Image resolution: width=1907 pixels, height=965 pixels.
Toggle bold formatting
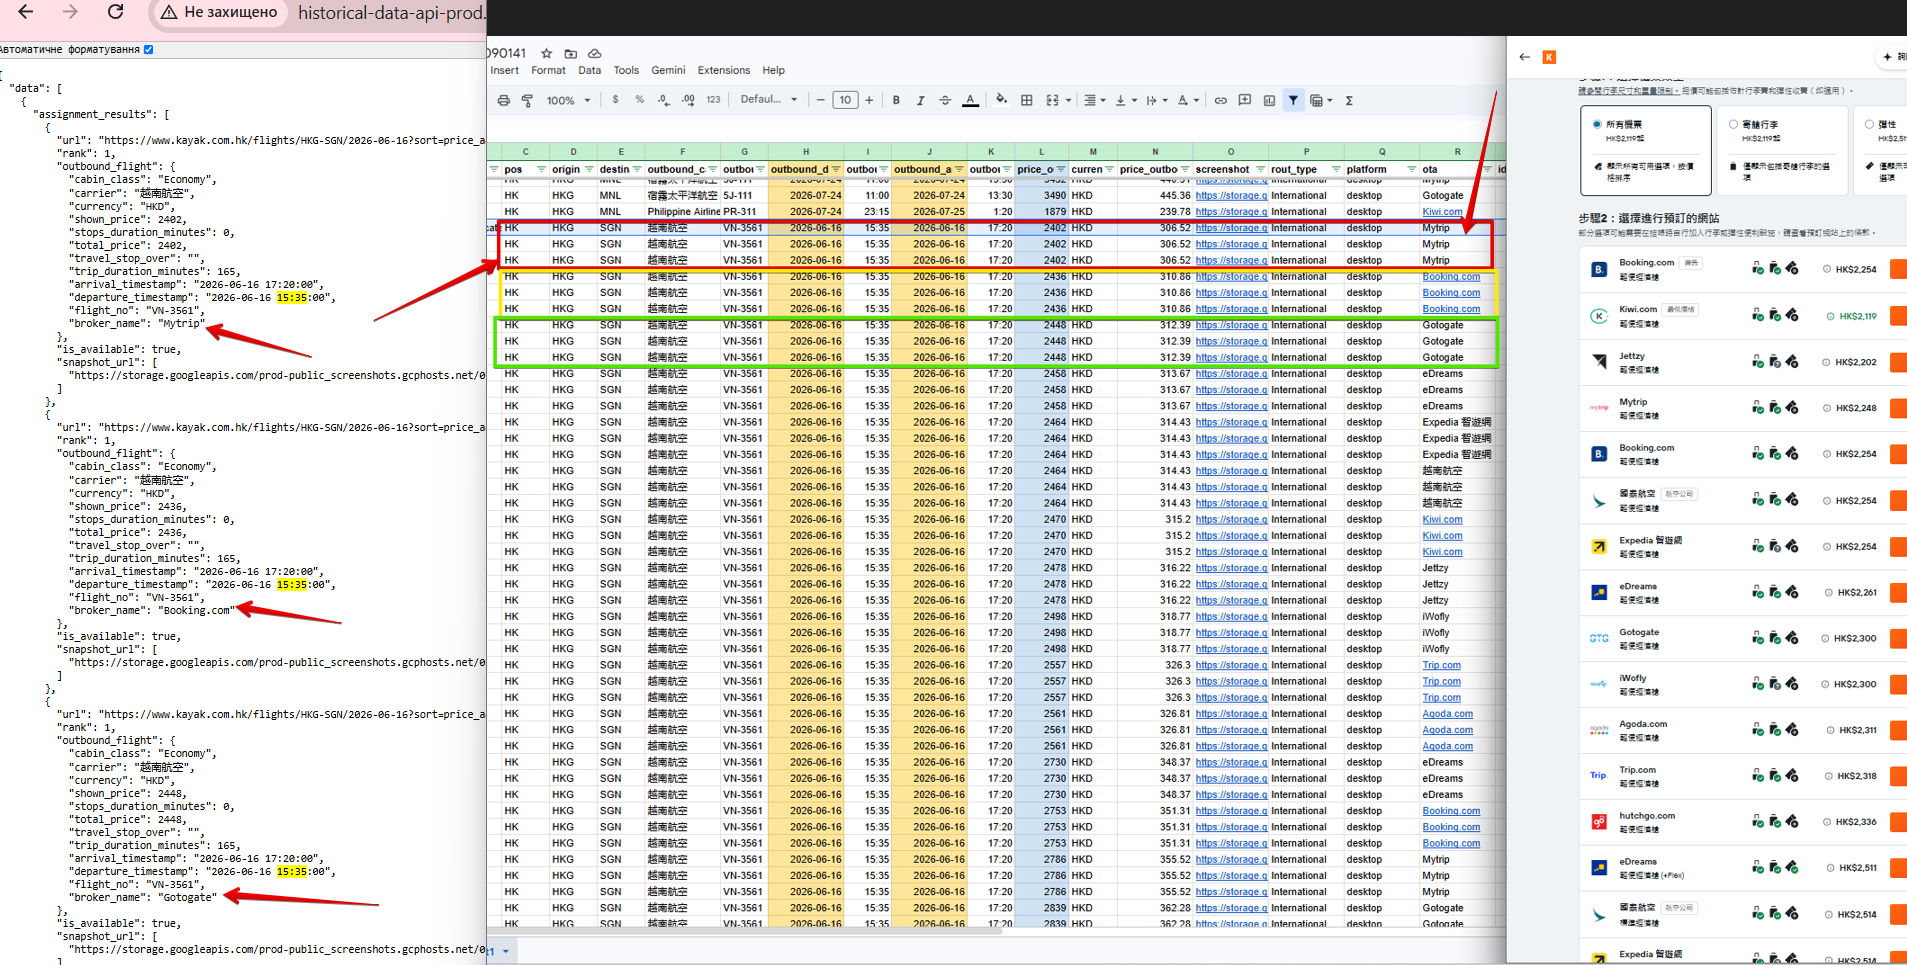coord(896,100)
